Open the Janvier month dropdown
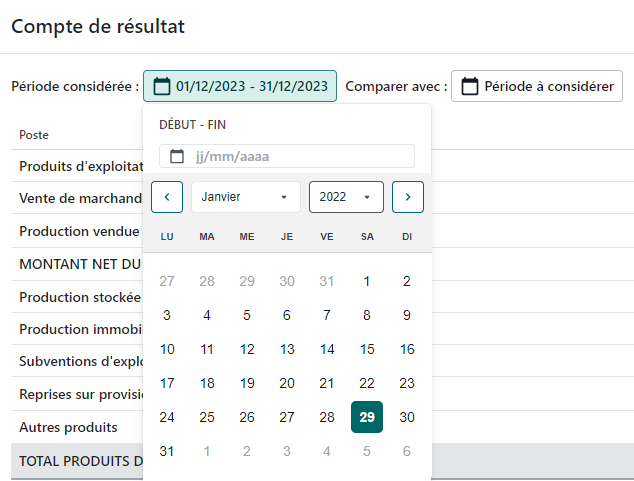Image resolution: width=634 pixels, height=481 pixels. pos(245,197)
